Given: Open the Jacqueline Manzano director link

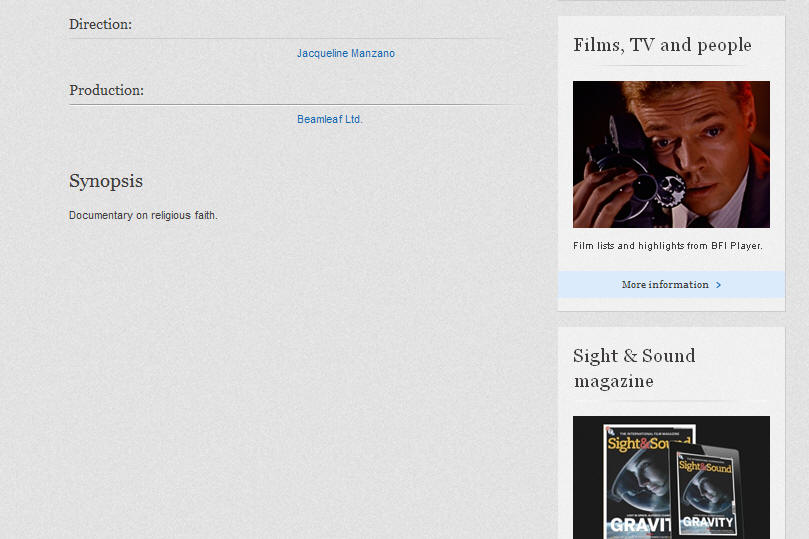Looking at the screenshot, I should [x=346, y=53].
